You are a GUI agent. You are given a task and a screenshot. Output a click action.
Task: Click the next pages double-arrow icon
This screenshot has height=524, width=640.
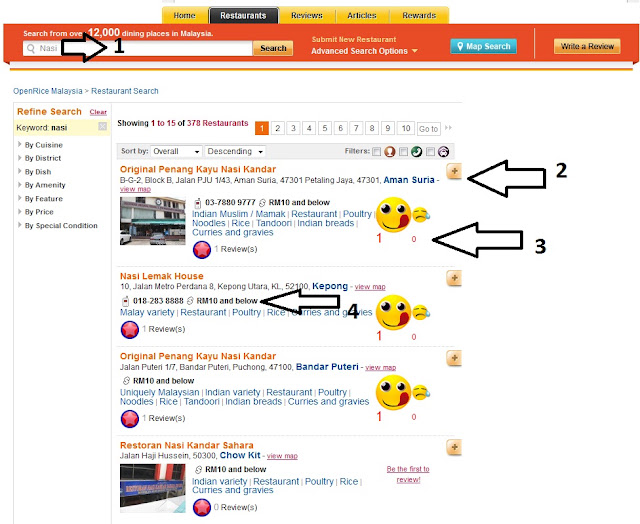pos(448,128)
